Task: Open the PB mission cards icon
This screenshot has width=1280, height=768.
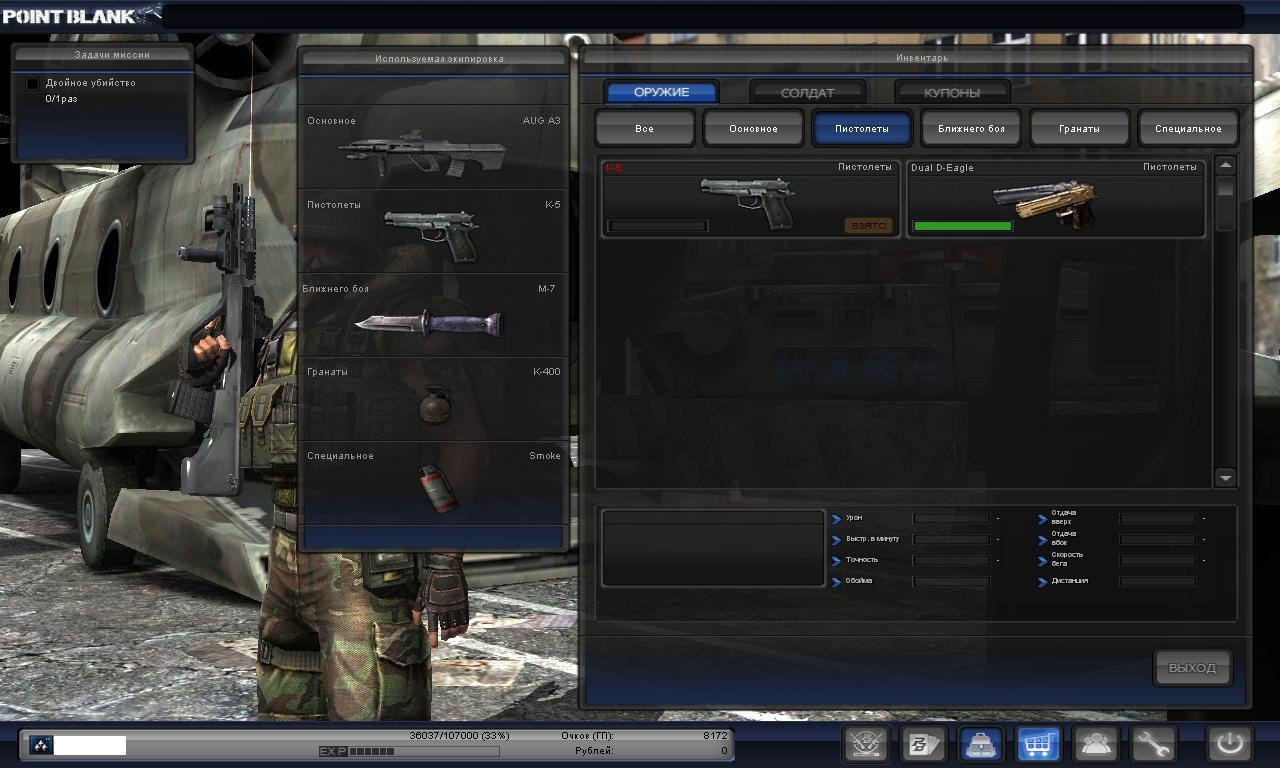Action: [x=923, y=744]
